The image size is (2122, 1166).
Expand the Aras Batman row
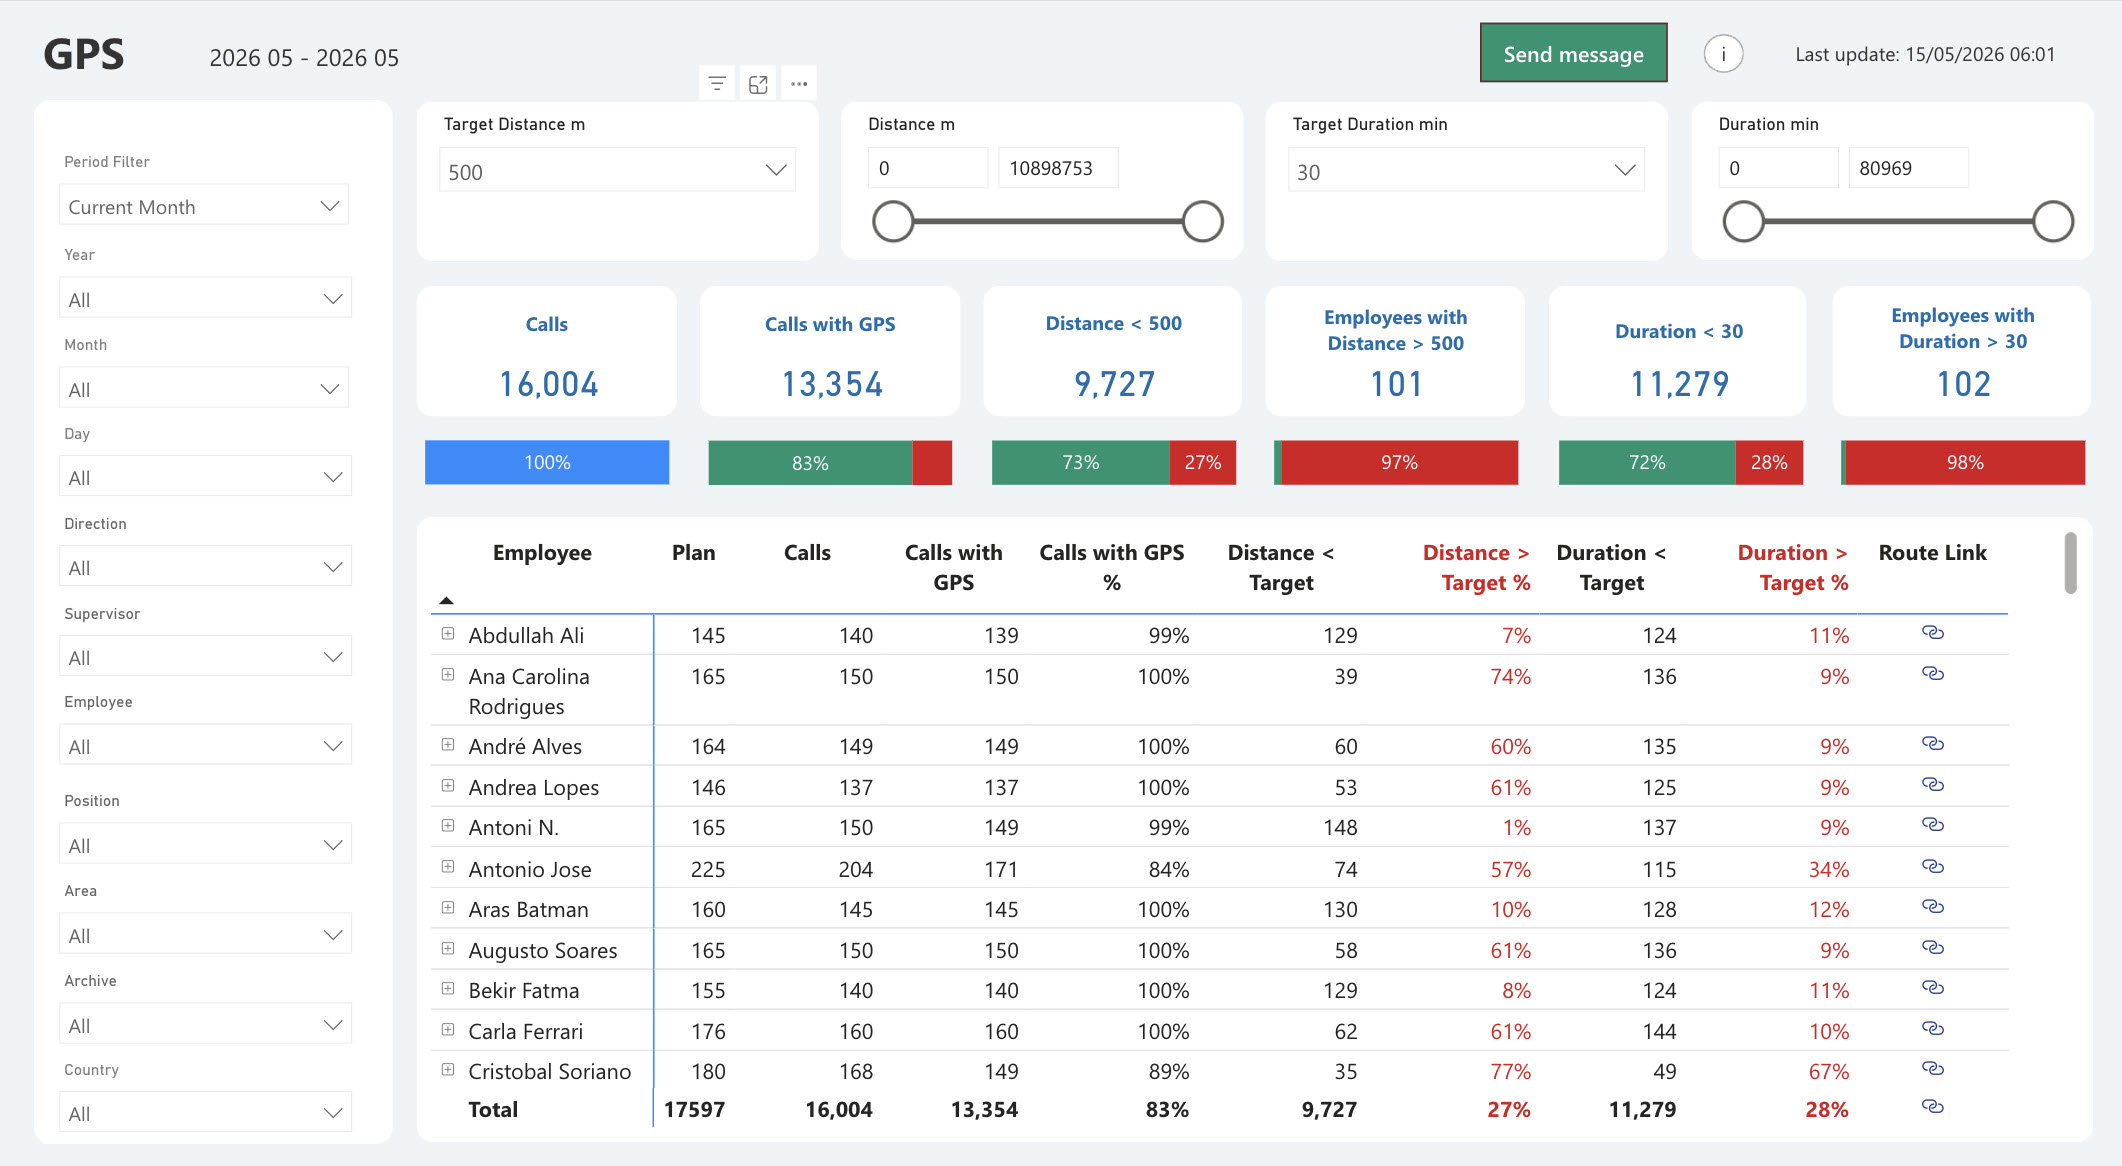point(448,907)
